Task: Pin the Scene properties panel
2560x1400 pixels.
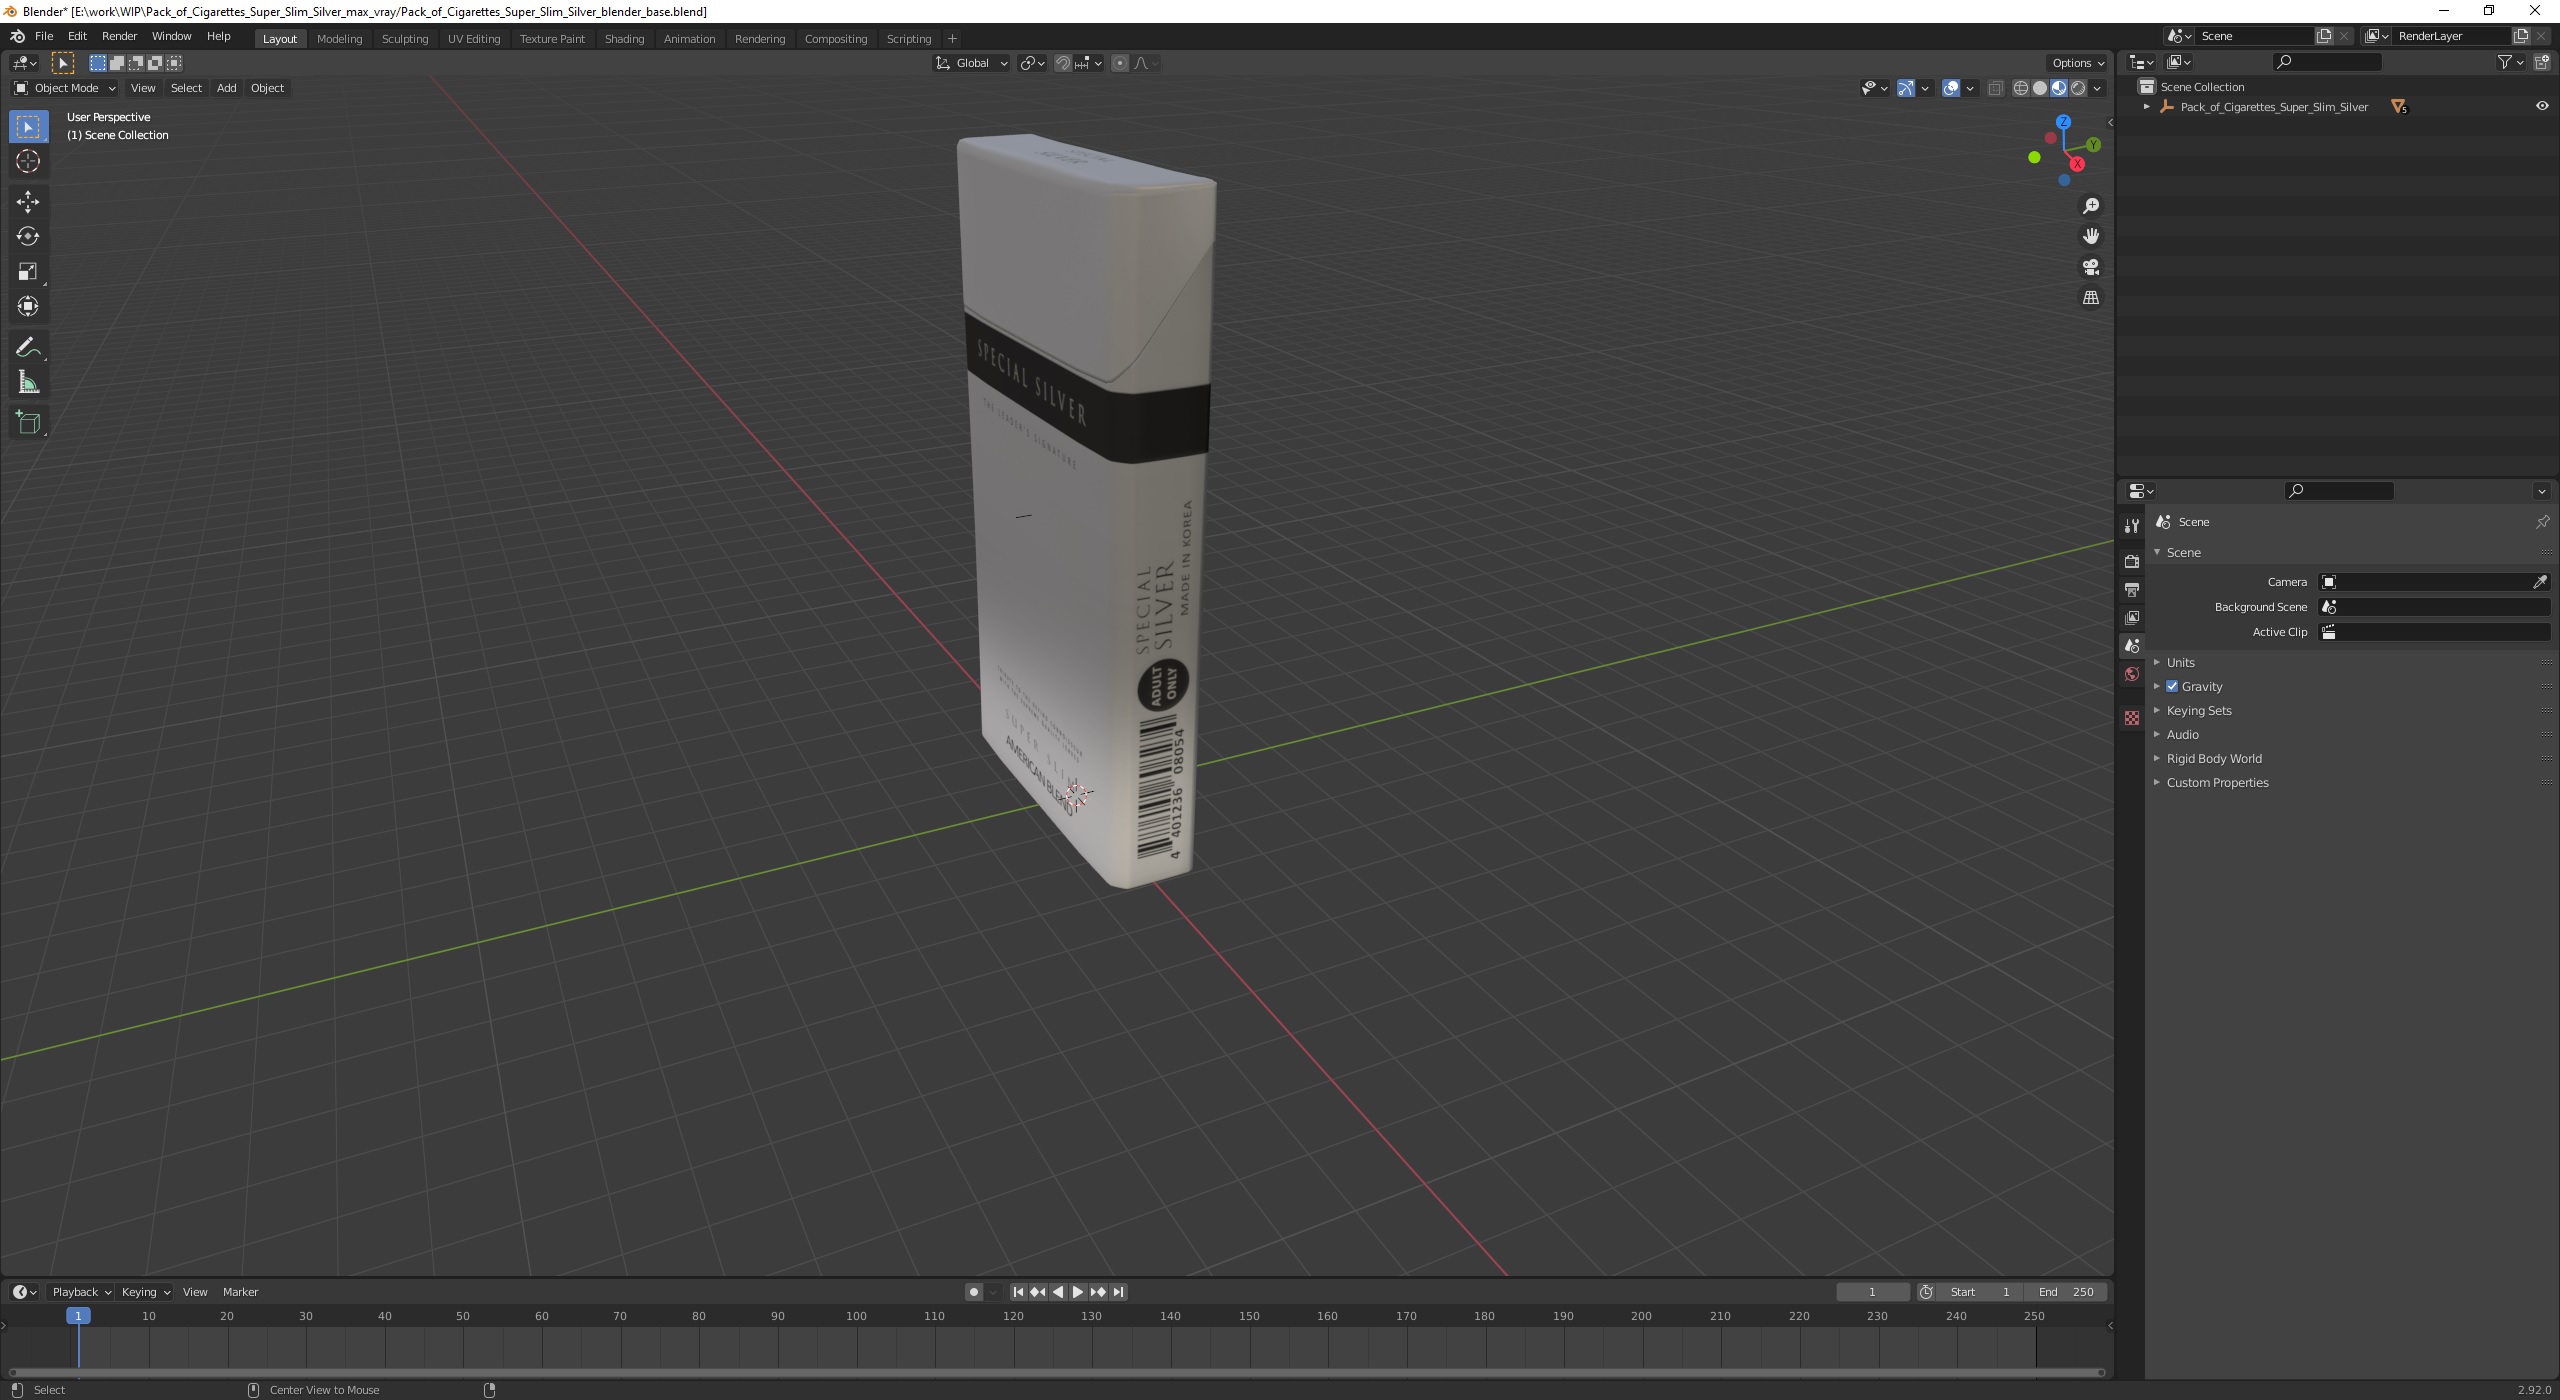Action: pos(2542,522)
